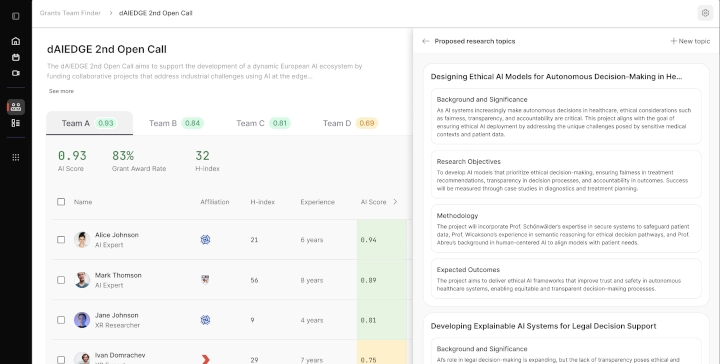Open the Expected Outcomes card
This screenshot has height=364, width=720.
566,279
